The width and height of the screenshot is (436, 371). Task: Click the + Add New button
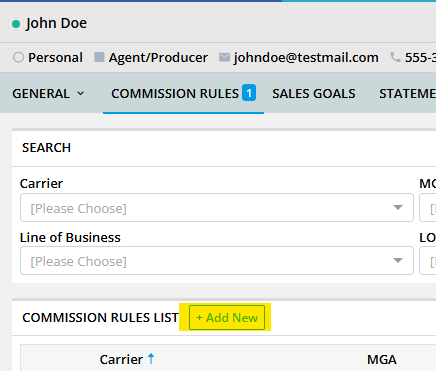click(x=227, y=317)
